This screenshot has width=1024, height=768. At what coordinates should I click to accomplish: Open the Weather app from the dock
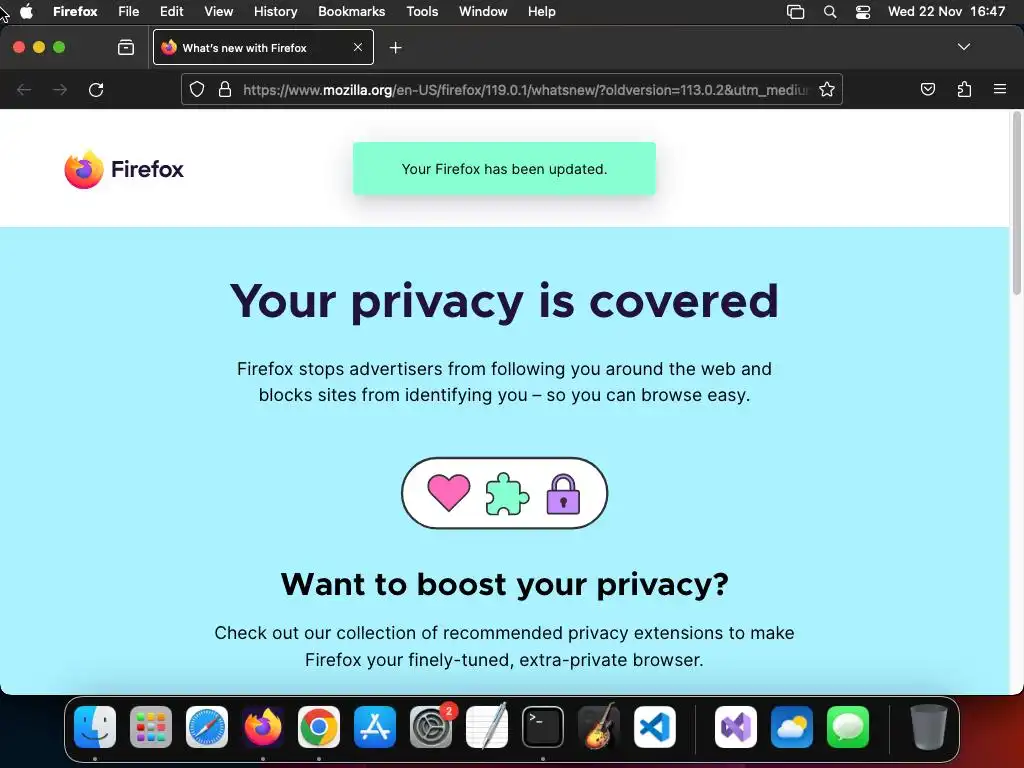click(x=792, y=726)
